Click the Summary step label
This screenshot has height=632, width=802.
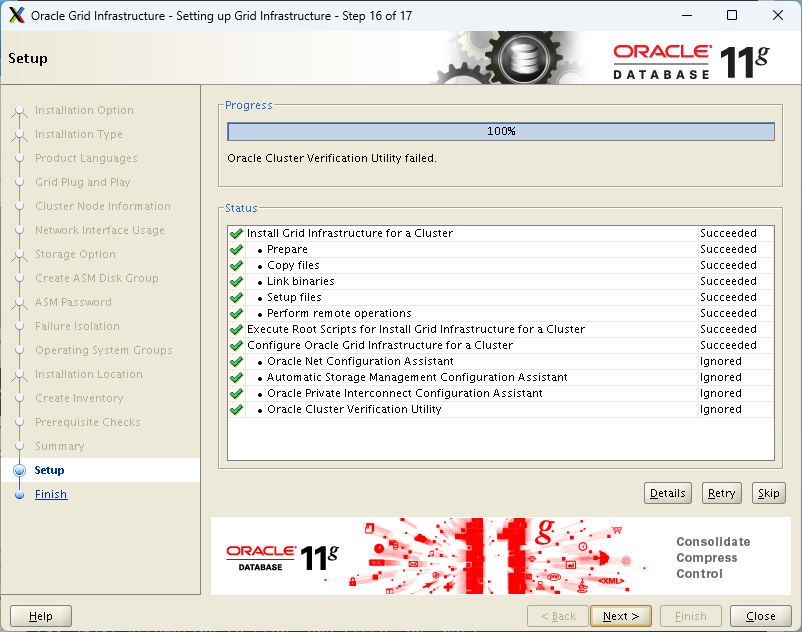point(59,446)
